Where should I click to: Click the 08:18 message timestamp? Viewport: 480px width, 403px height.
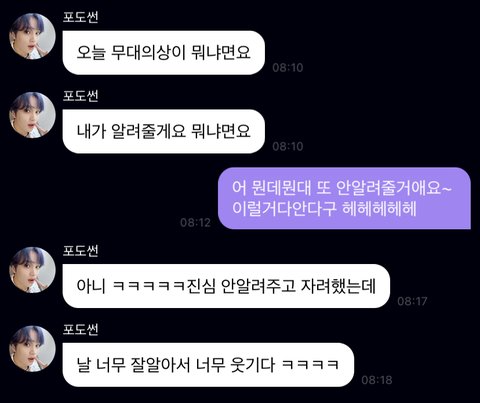point(377,380)
